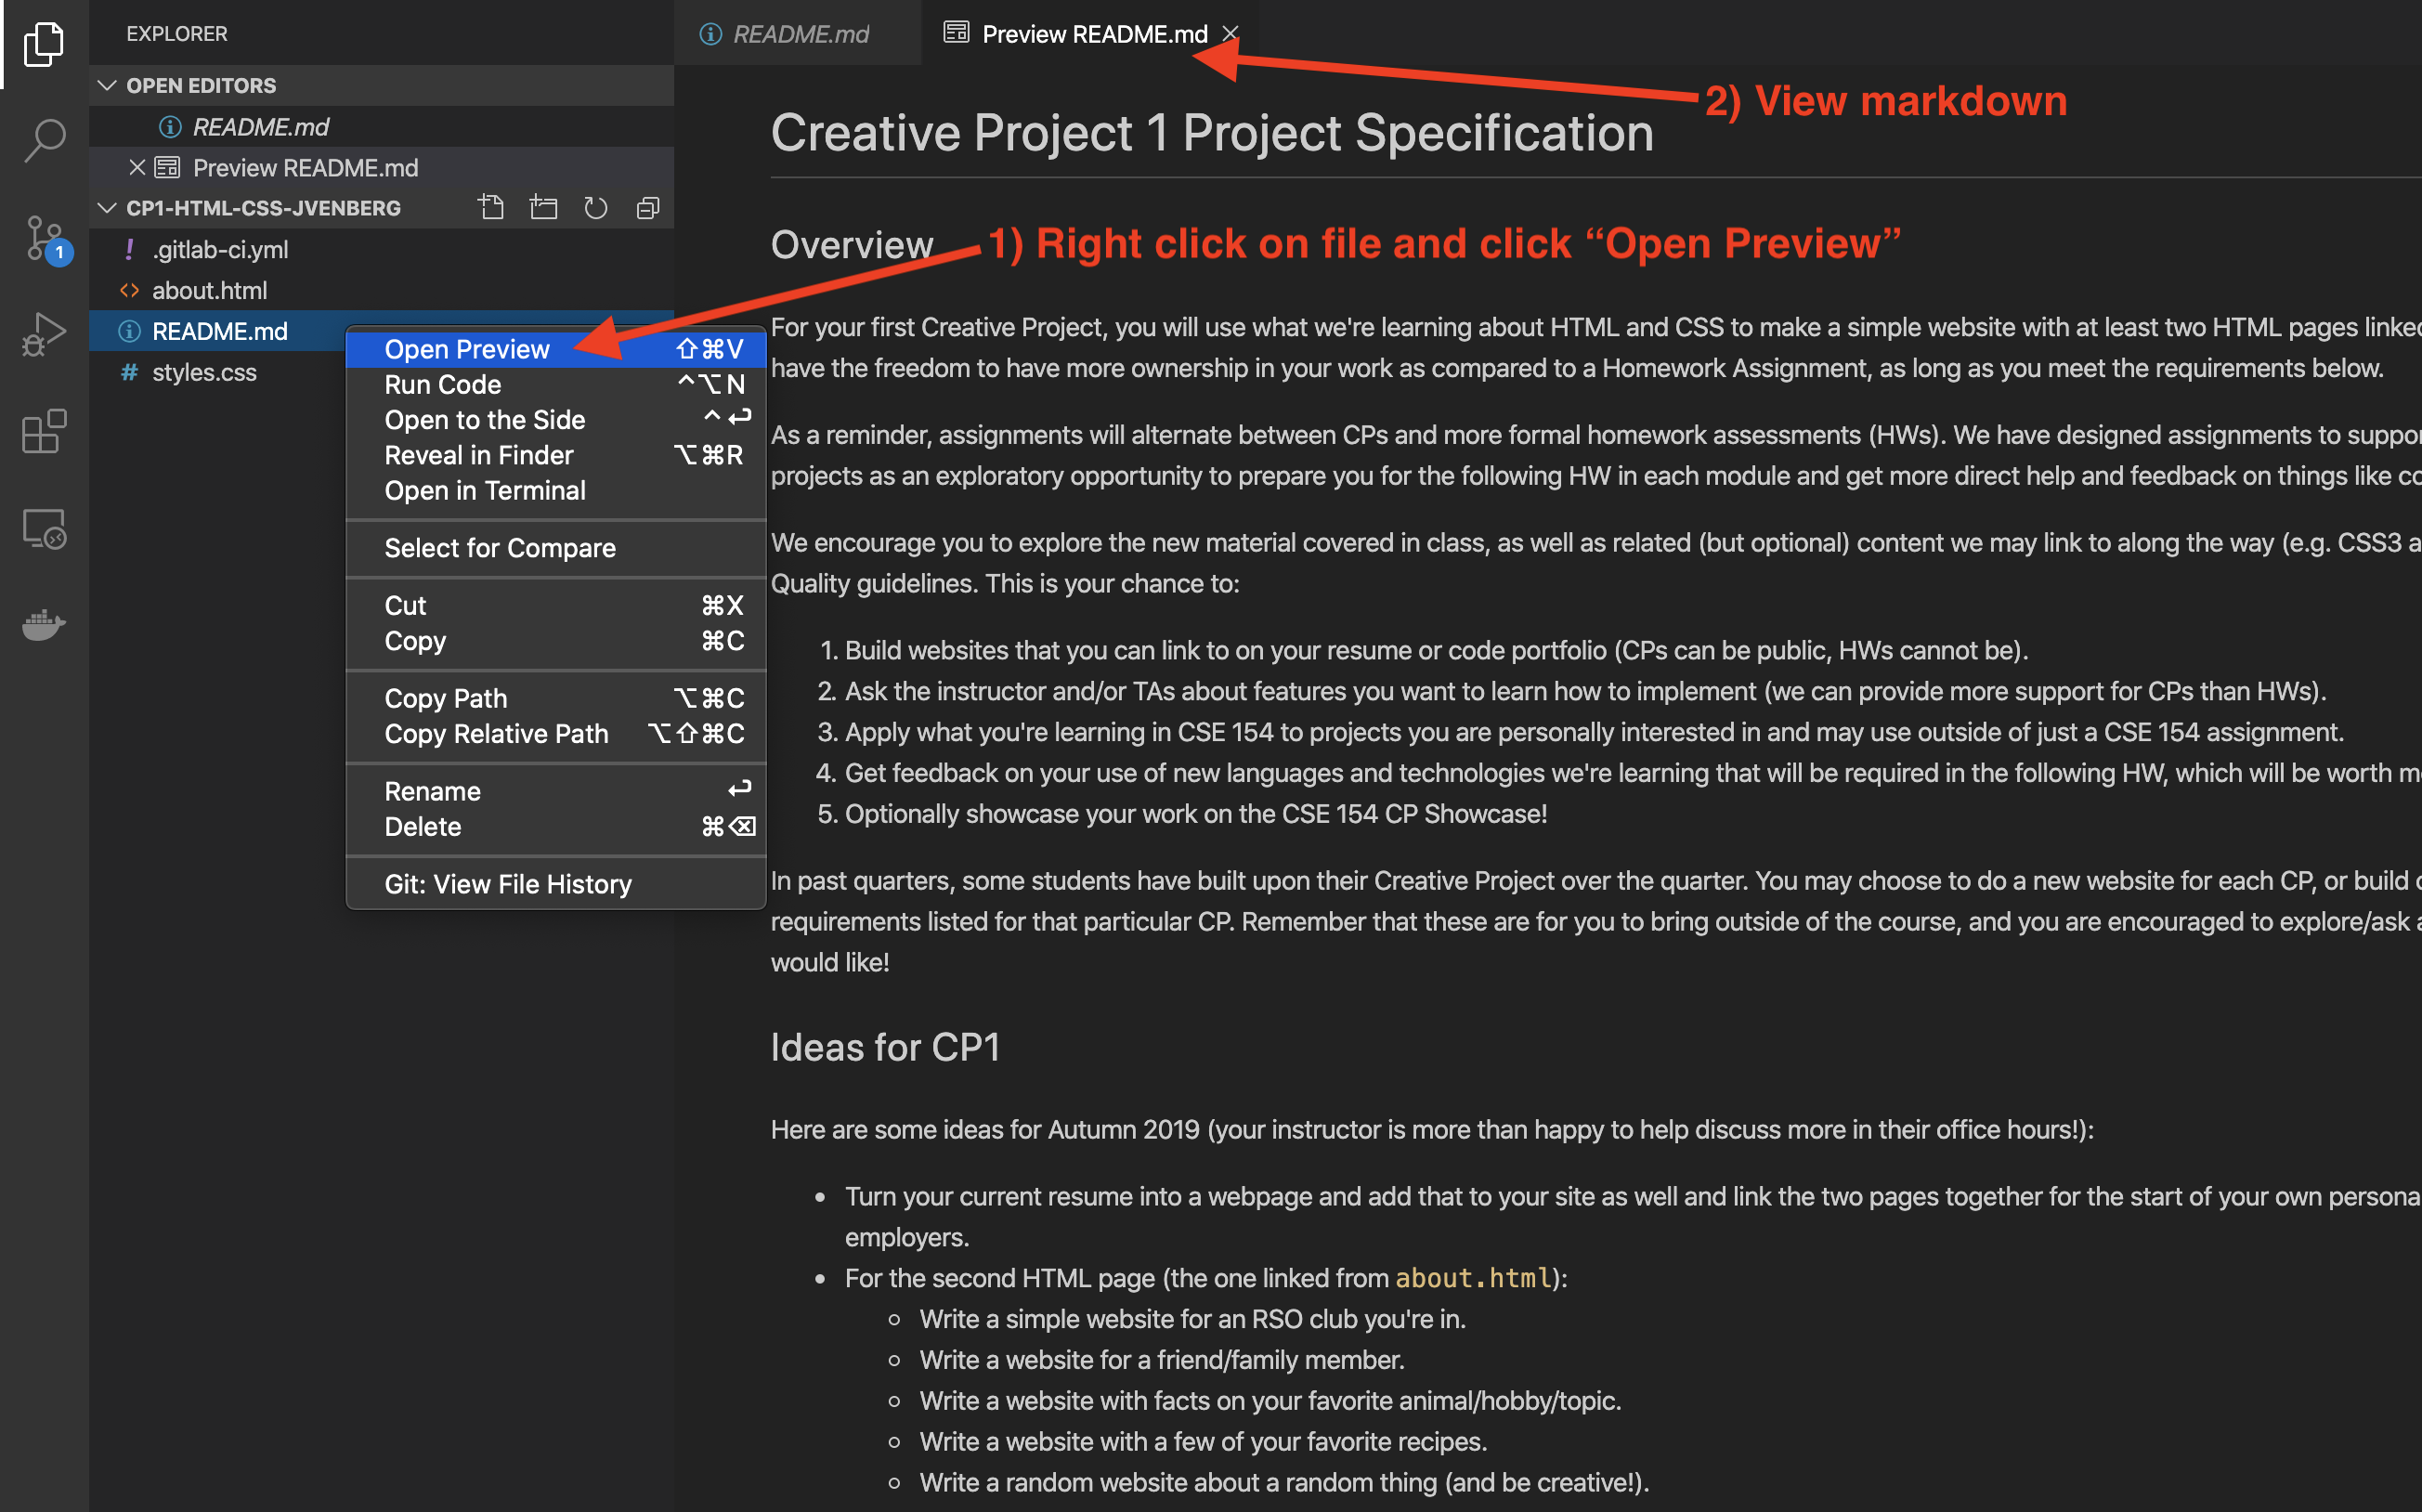Open the Docker extension view

pos(44,625)
